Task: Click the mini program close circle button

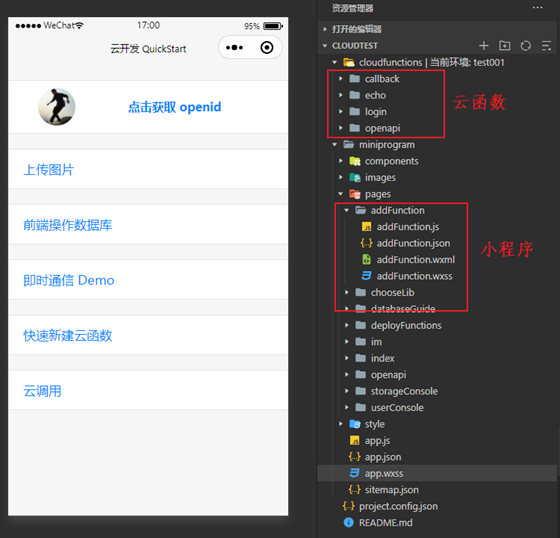Action: click(267, 48)
